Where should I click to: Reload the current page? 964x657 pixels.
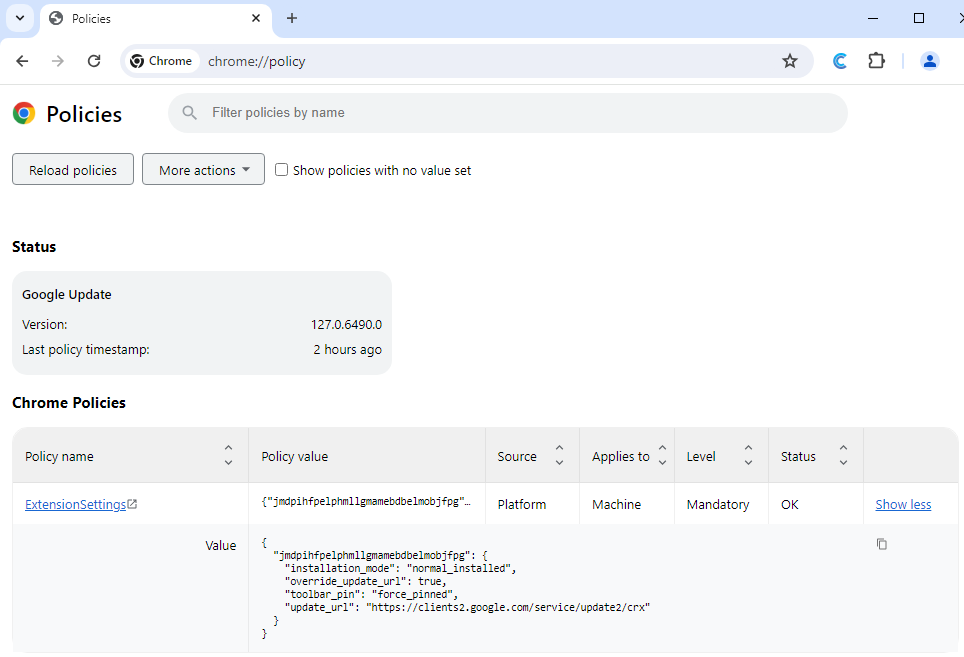(x=93, y=61)
